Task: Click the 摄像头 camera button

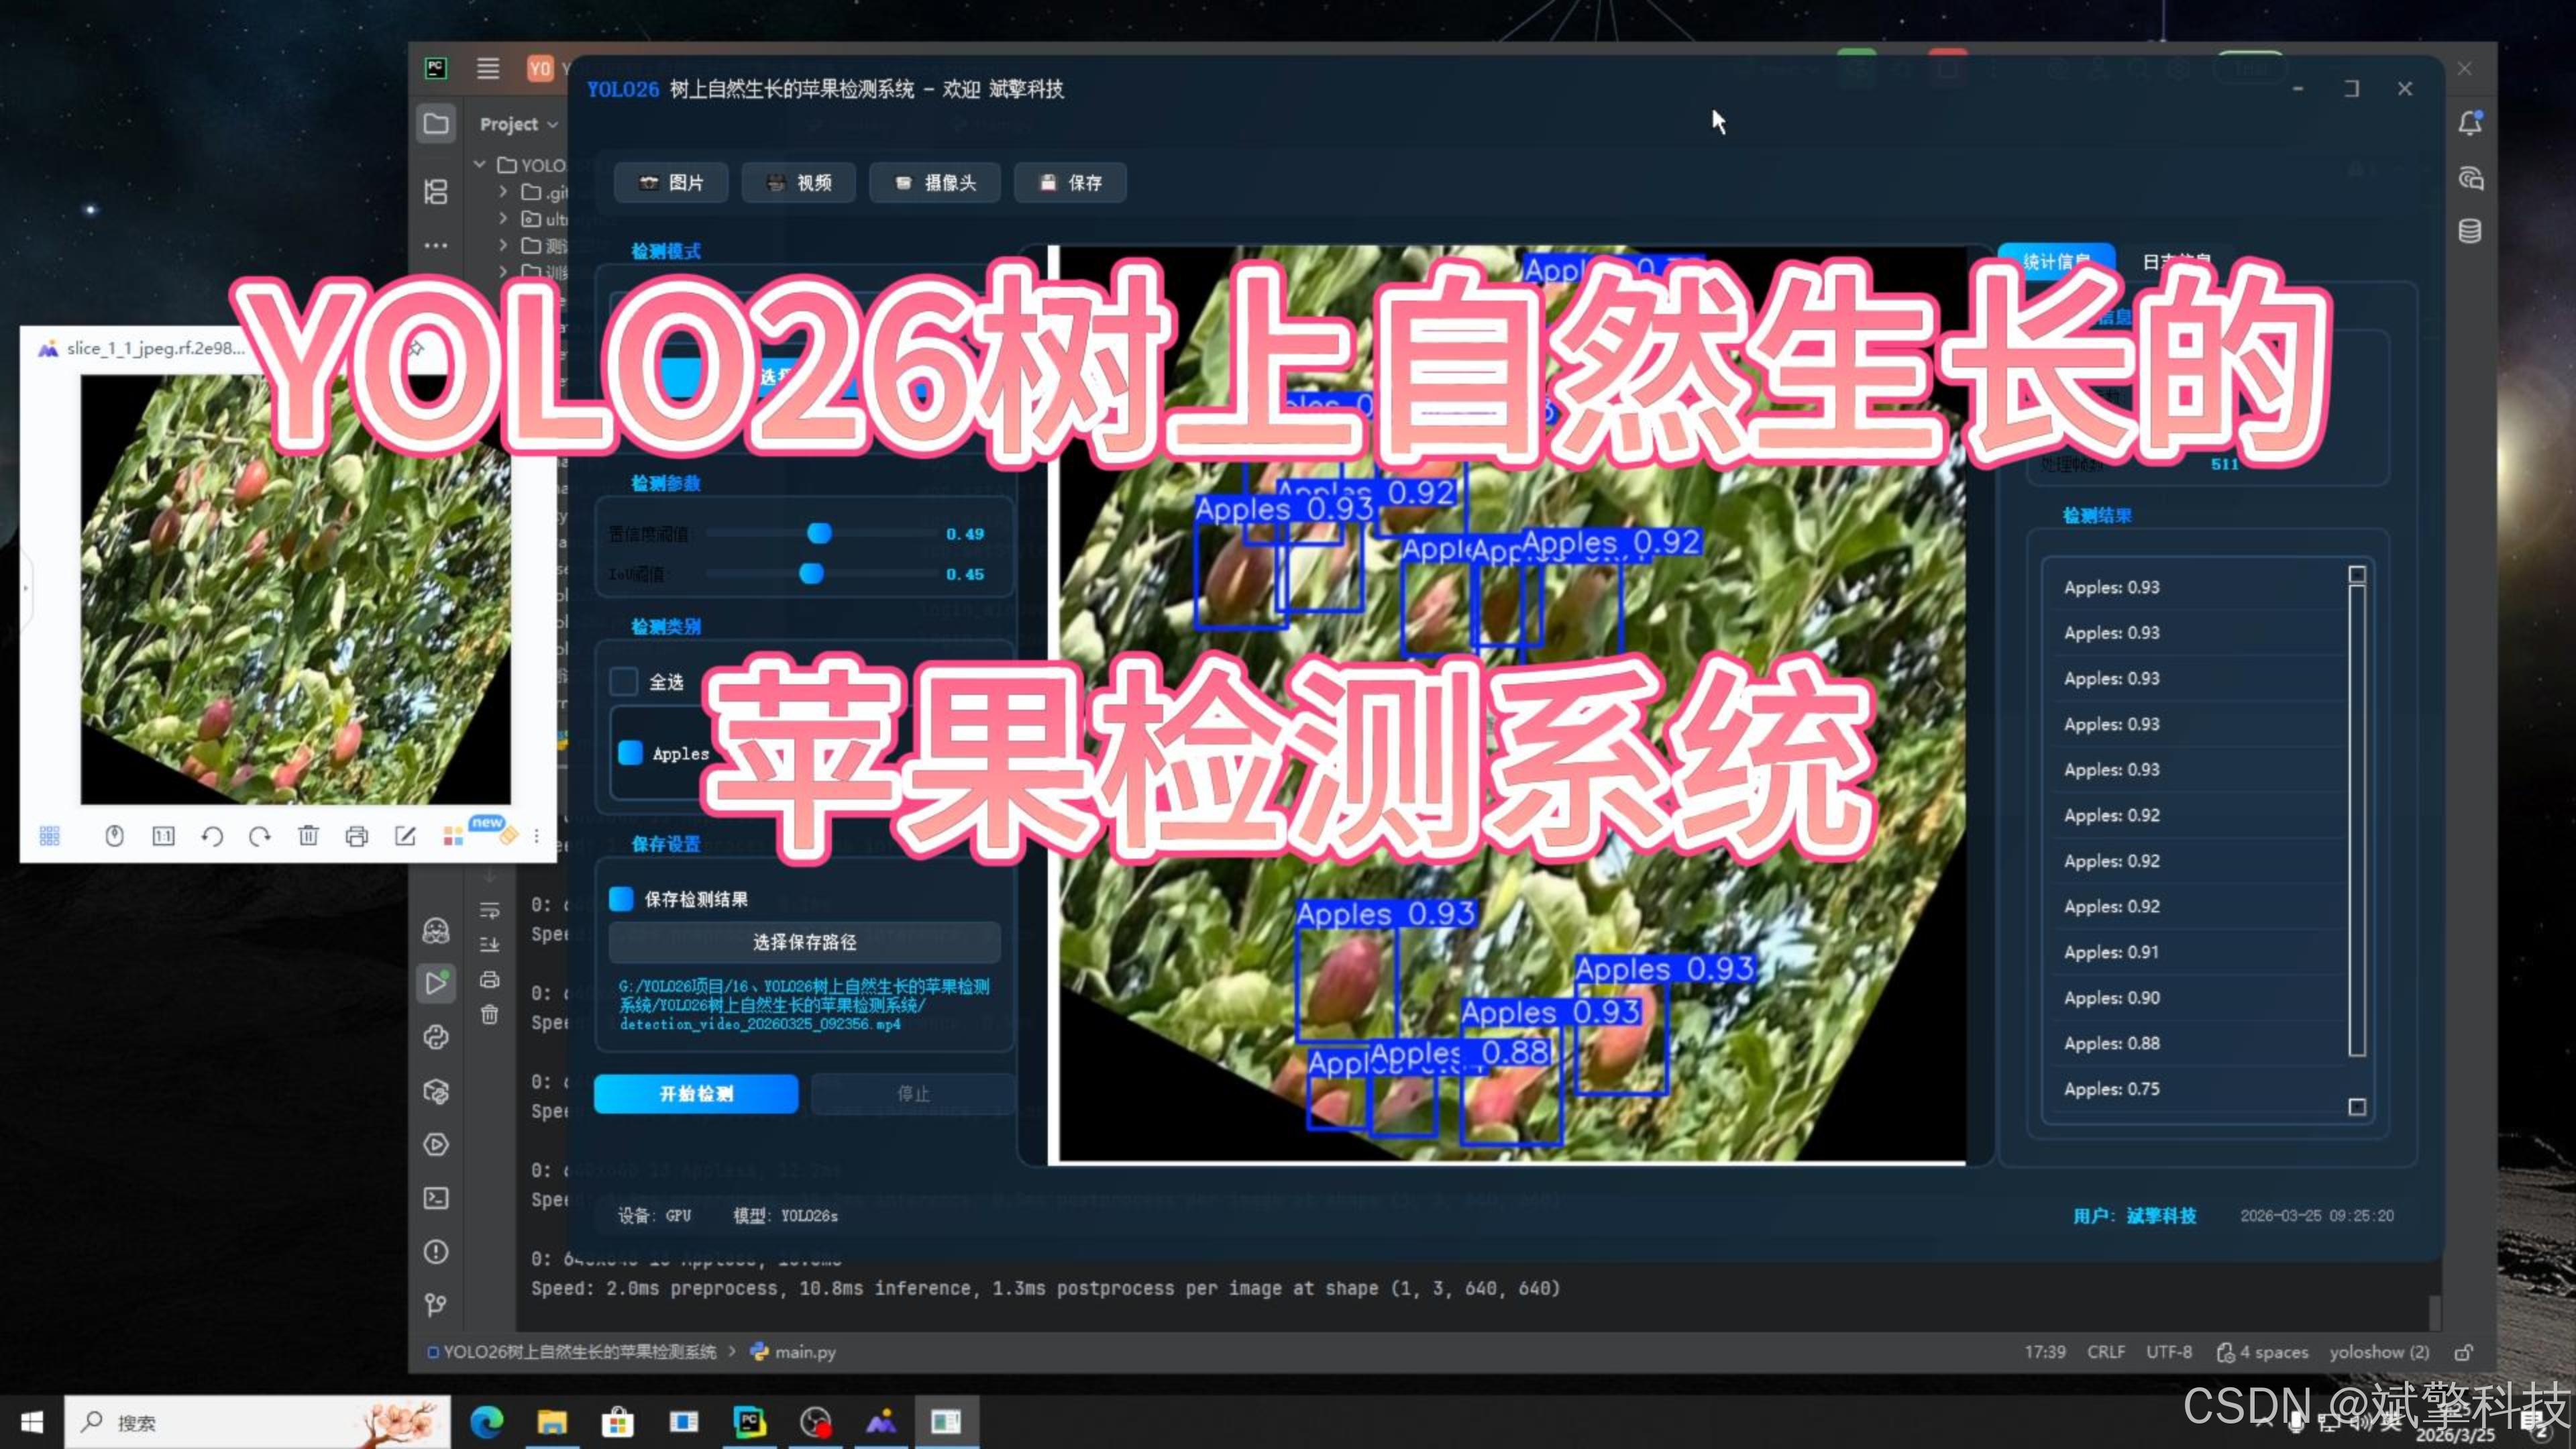Action: click(934, 183)
